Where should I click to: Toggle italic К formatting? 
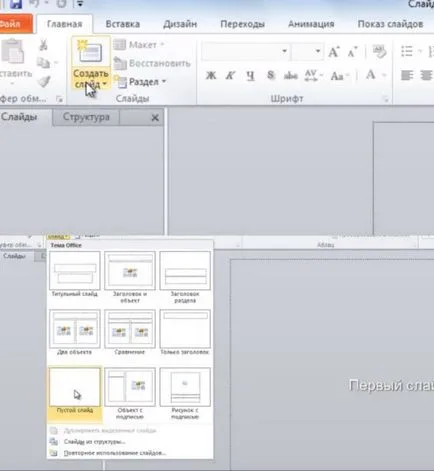[230, 76]
